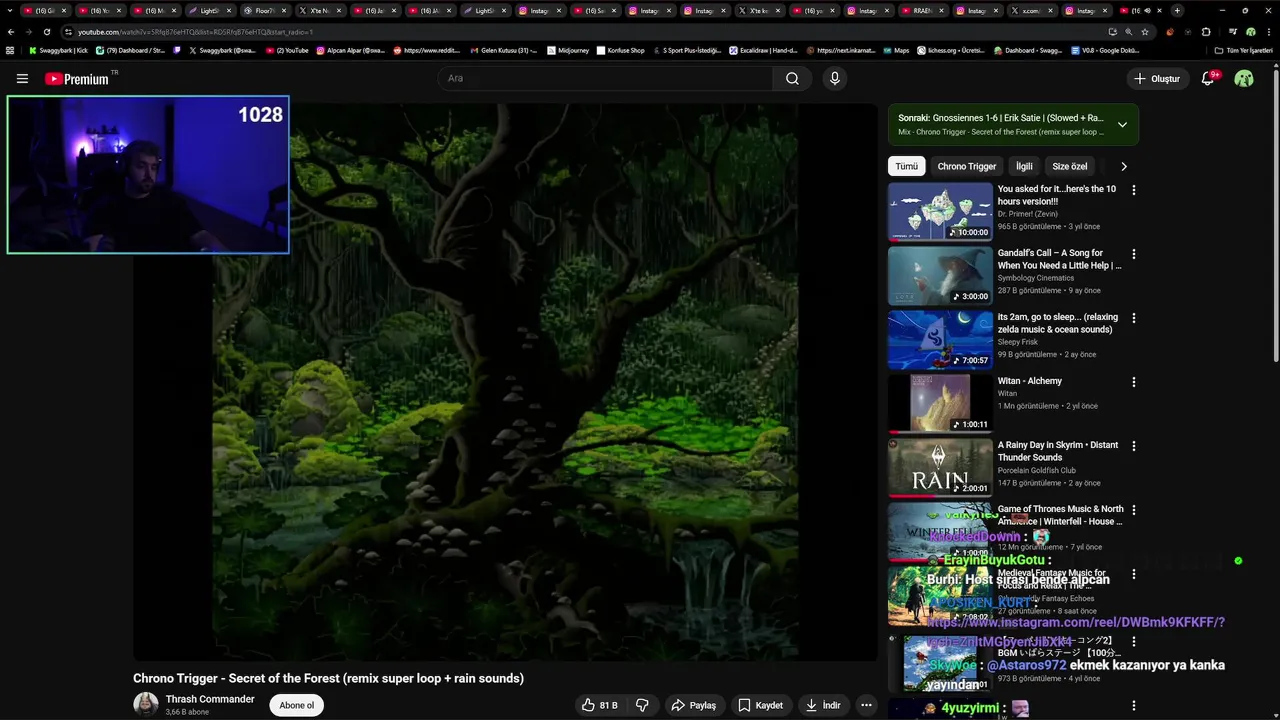Click the youtube.com address bar
Viewport: 1280px width, 720px height.
tap(590, 32)
